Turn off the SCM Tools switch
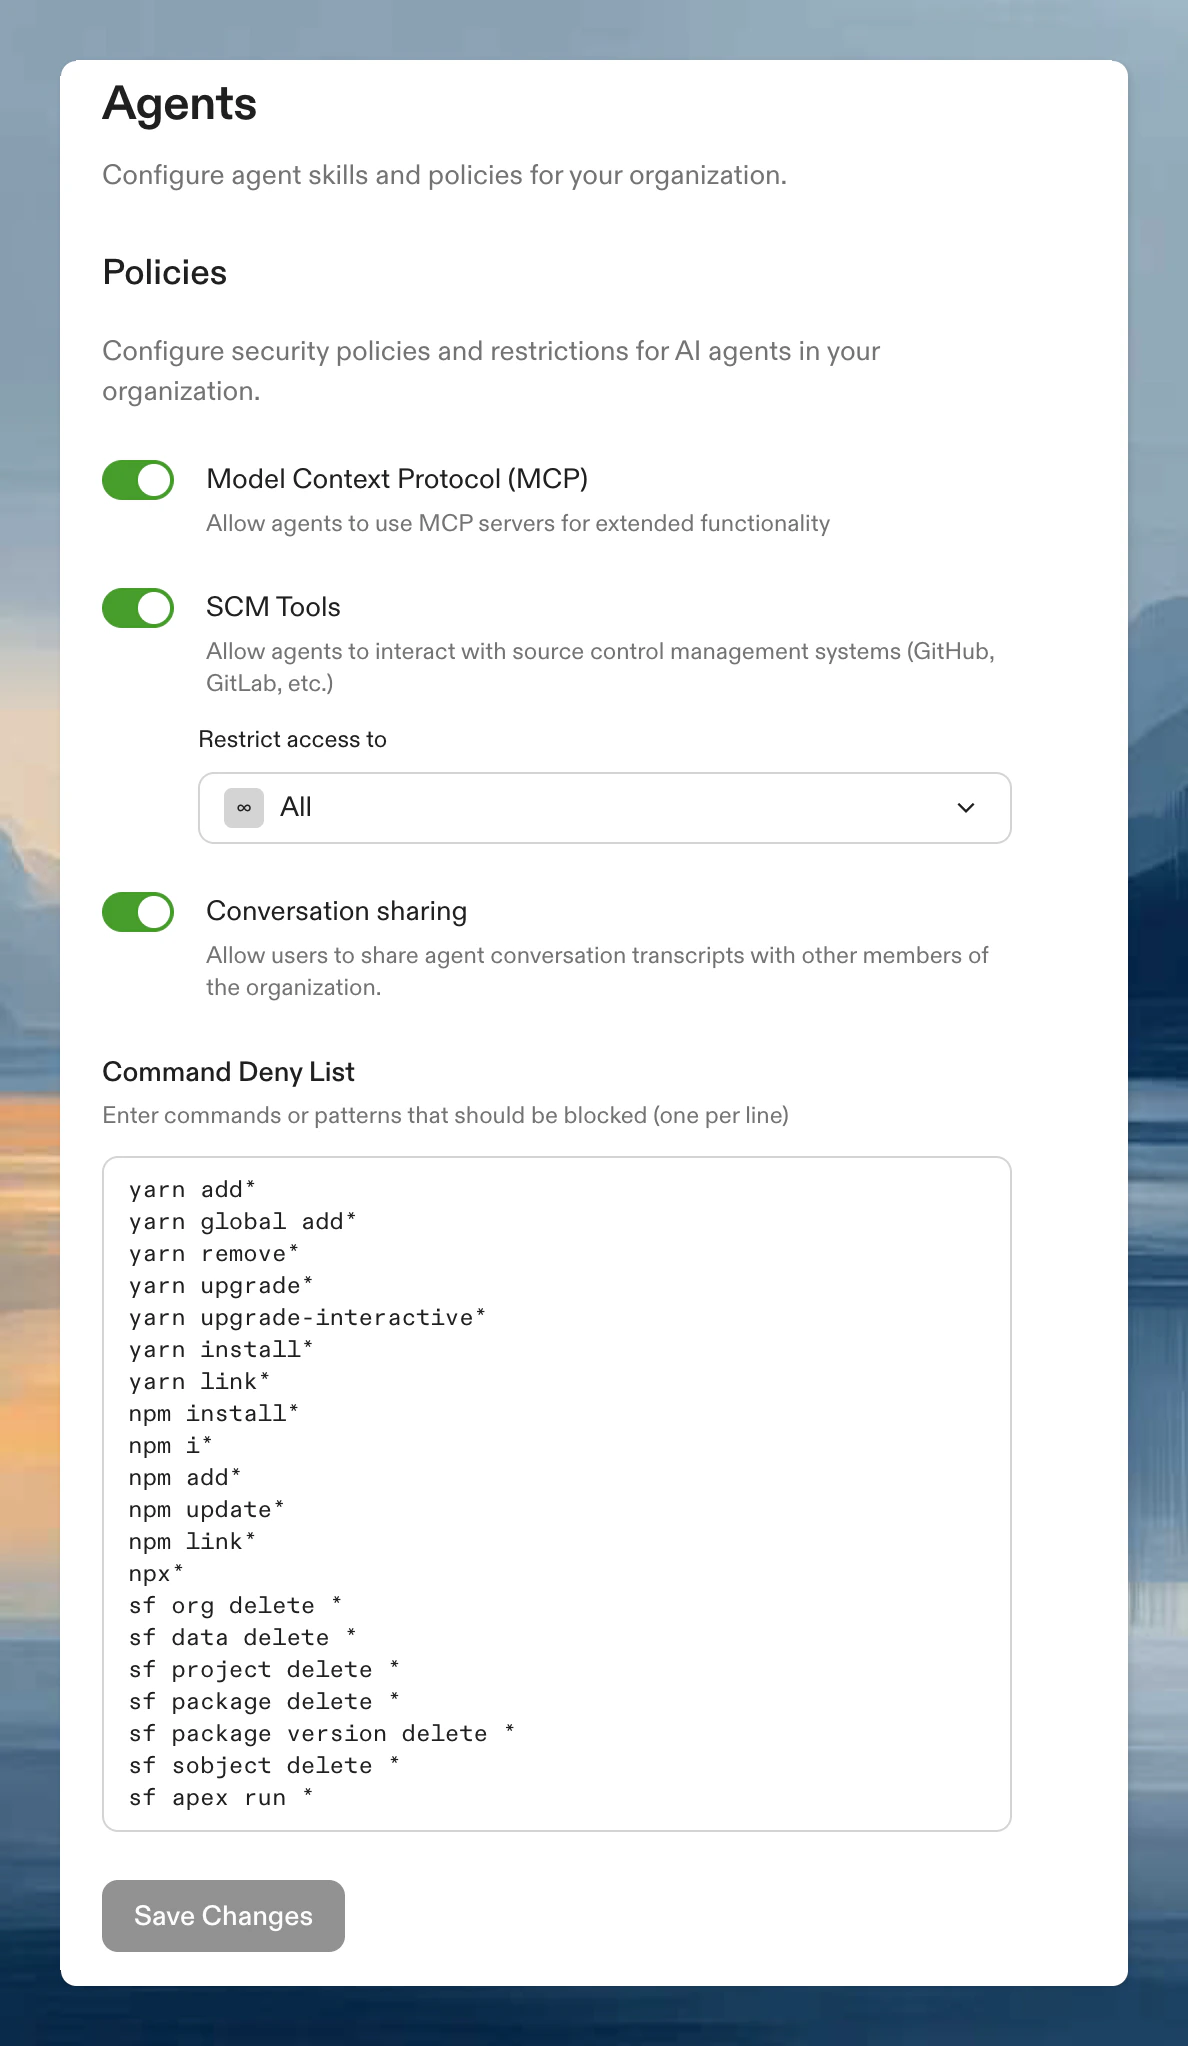This screenshot has height=2046, width=1188. pyautogui.click(x=139, y=607)
